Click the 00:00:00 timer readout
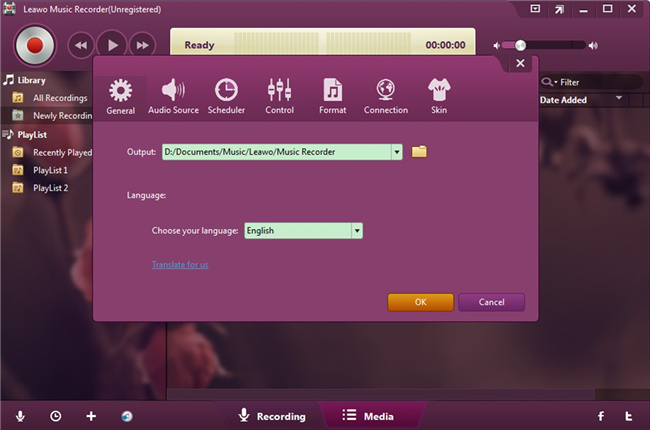Viewport: 650px width, 430px height. pos(445,45)
